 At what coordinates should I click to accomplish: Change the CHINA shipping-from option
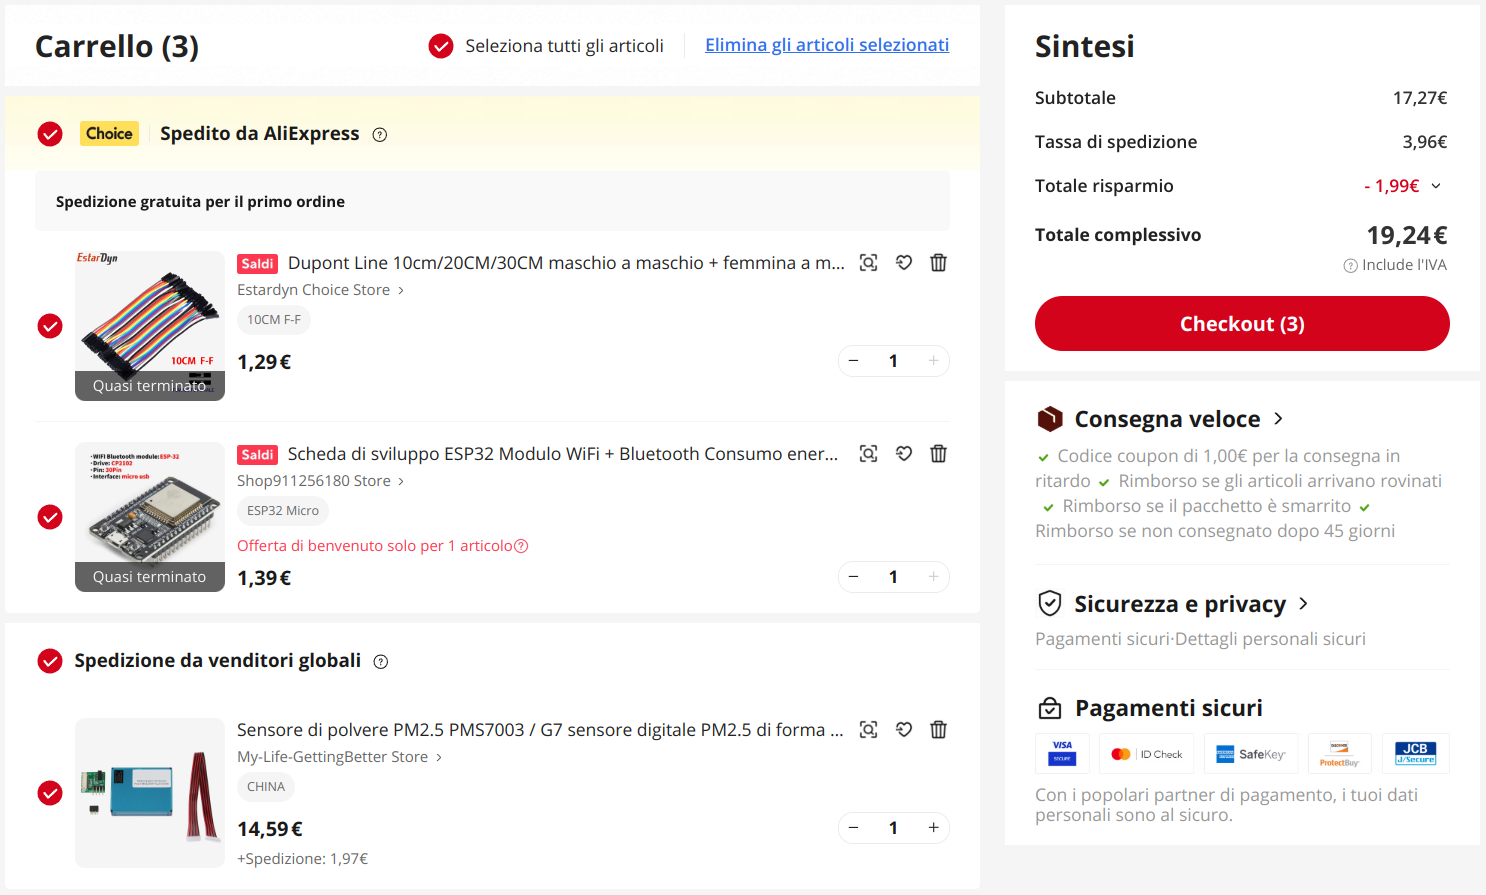pyautogui.click(x=266, y=787)
